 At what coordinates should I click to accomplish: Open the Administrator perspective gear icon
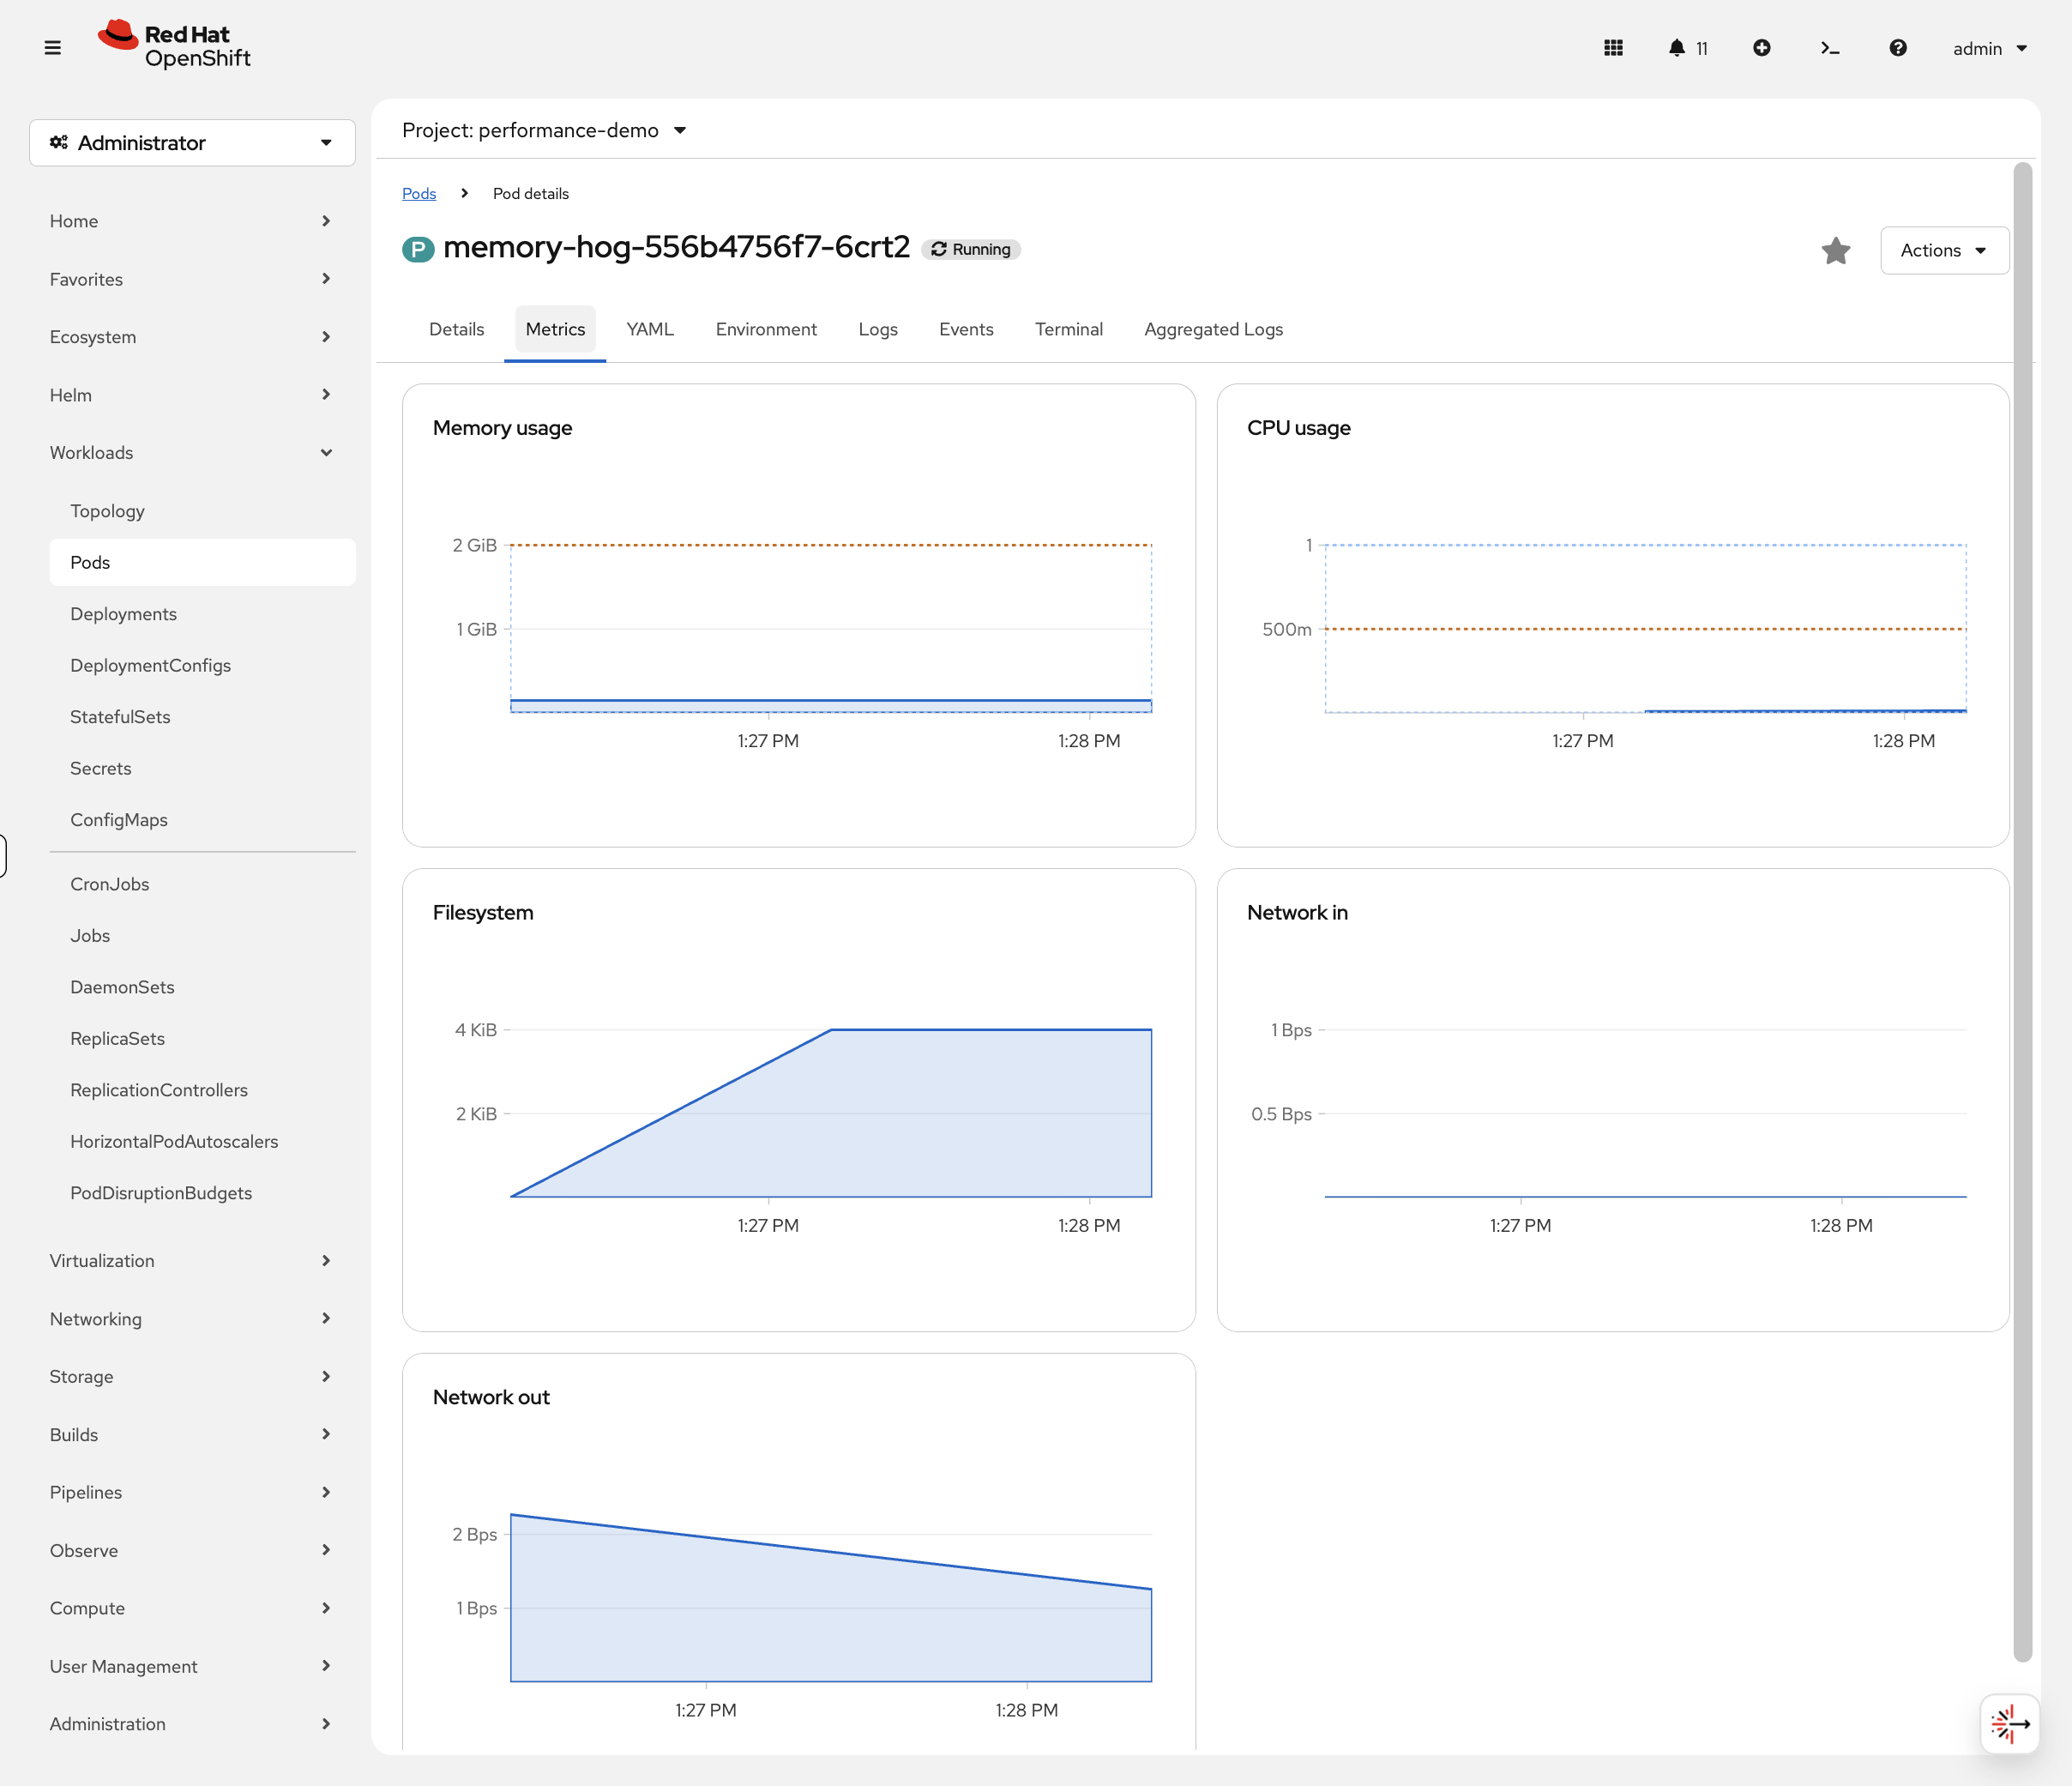[58, 142]
